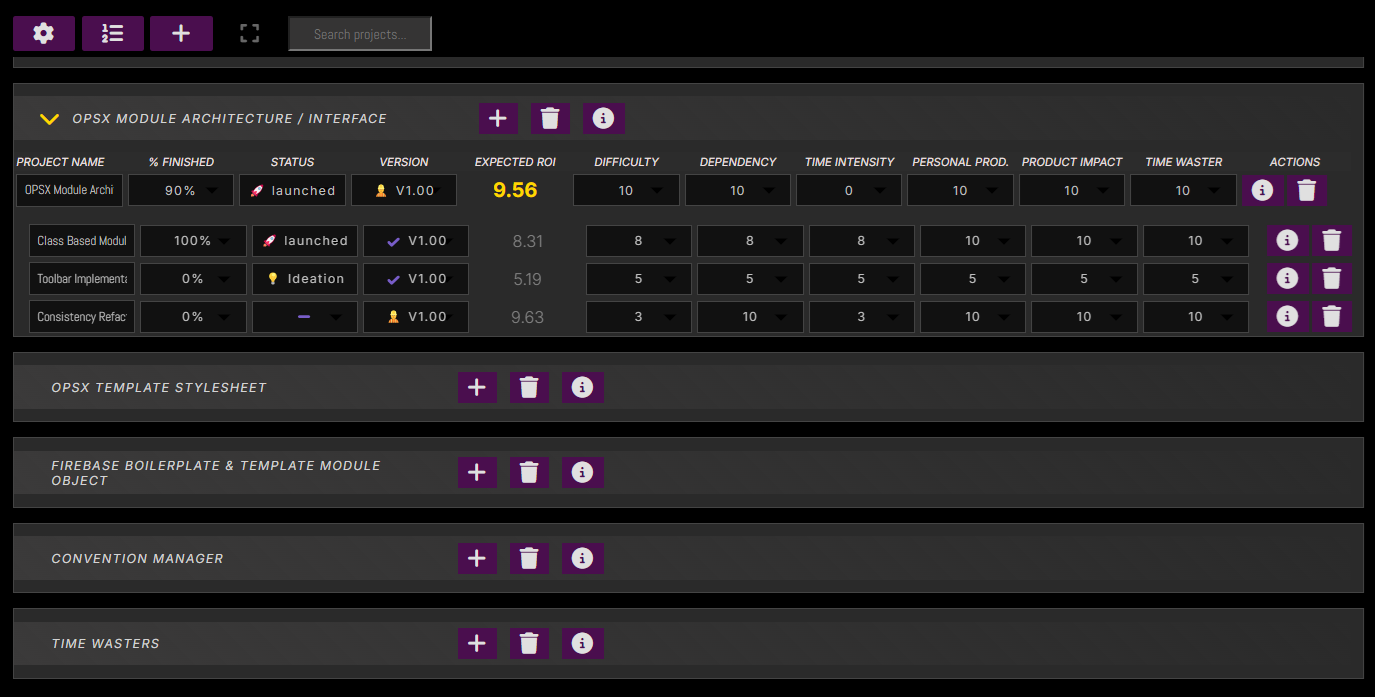This screenshot has width=1375, height=697.
Task: Click the % Finished column header
Action: pos(181,161)
